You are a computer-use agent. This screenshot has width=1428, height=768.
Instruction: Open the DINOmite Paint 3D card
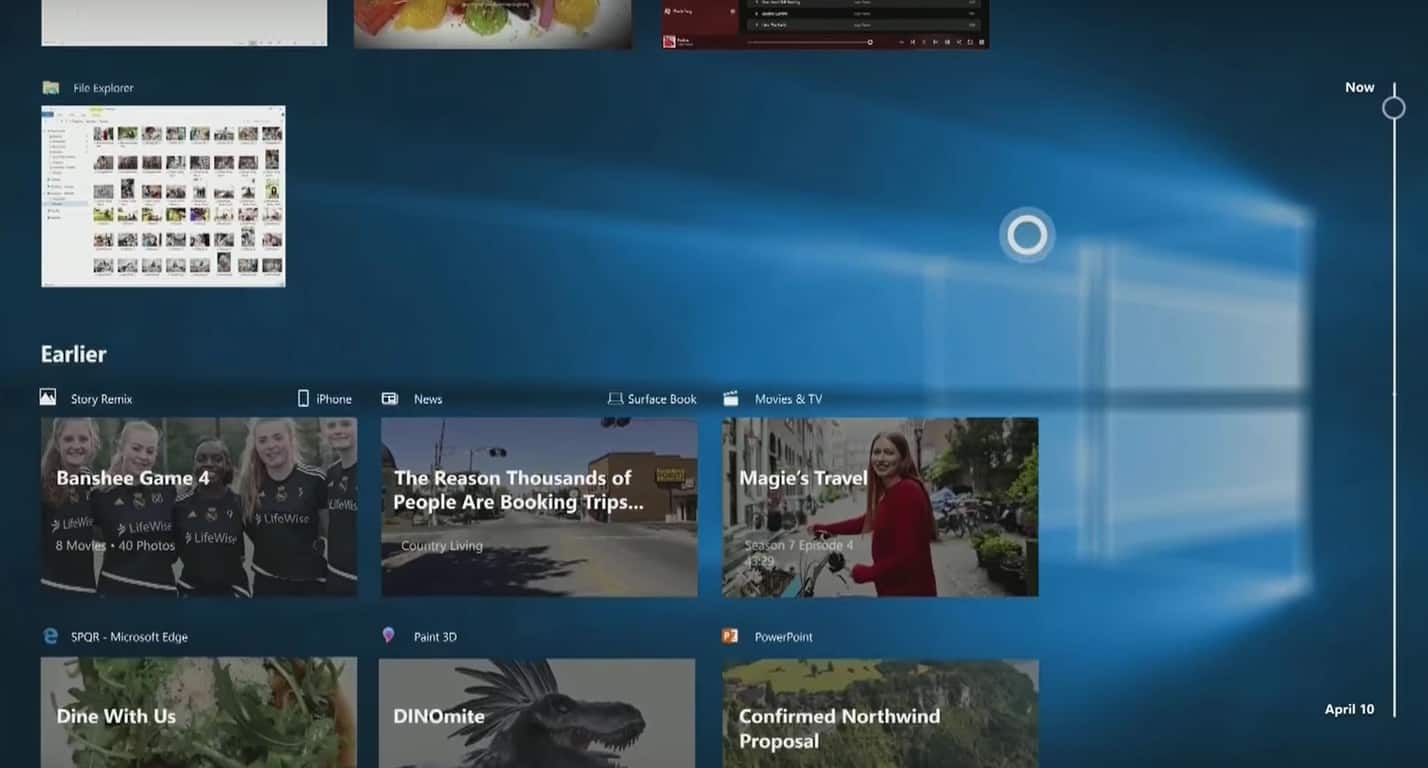pos(537,712)
